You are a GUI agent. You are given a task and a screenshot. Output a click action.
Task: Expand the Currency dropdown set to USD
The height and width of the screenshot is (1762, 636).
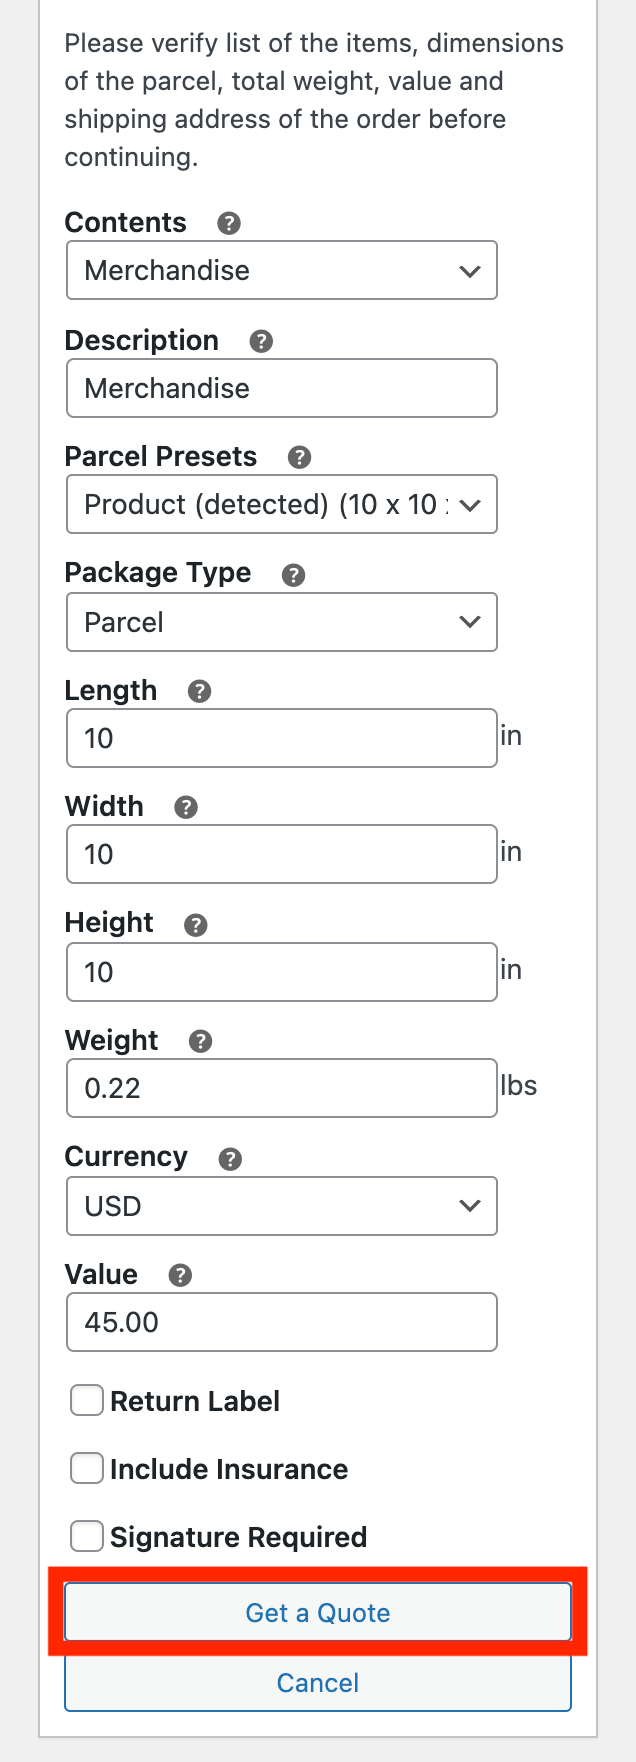pos(281,1206)
